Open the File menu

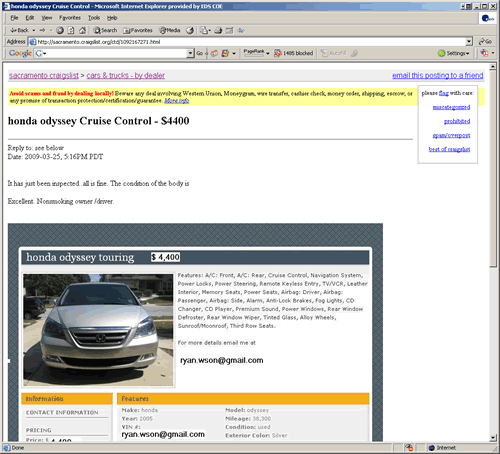(14, 18)
